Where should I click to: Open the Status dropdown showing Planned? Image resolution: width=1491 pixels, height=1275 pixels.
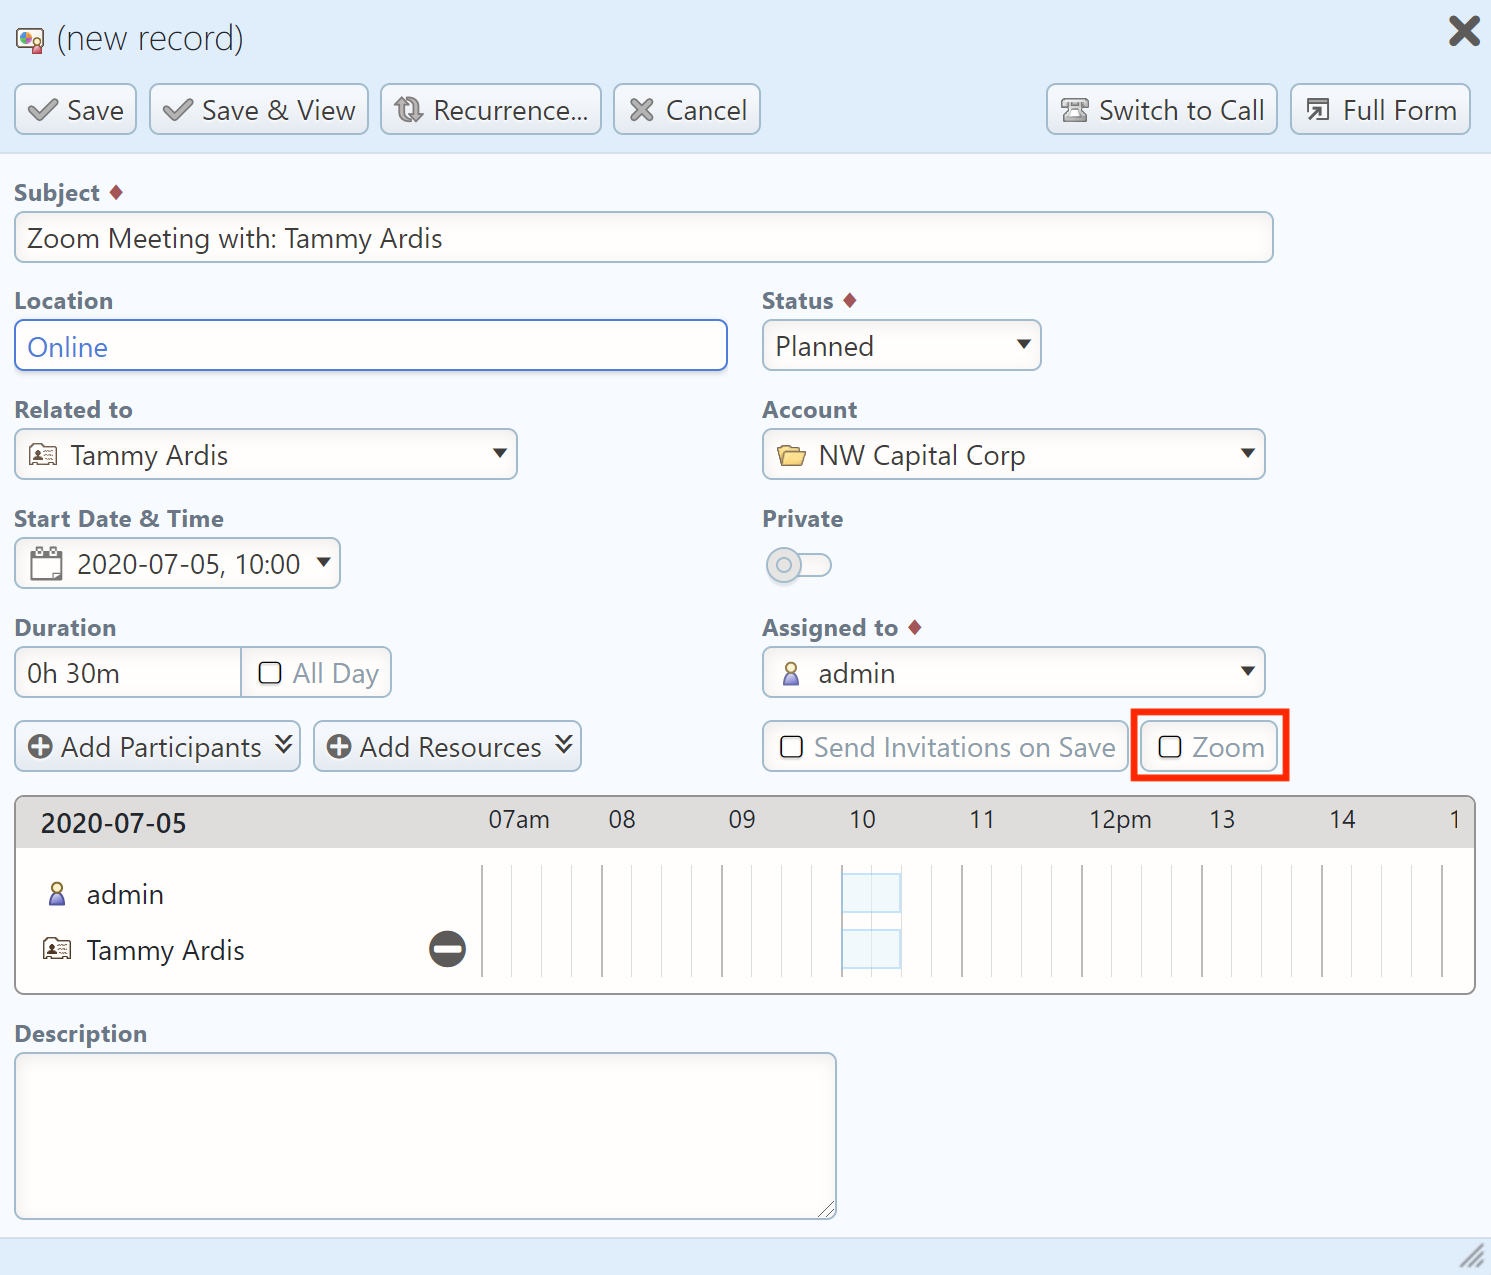point(902,345)
